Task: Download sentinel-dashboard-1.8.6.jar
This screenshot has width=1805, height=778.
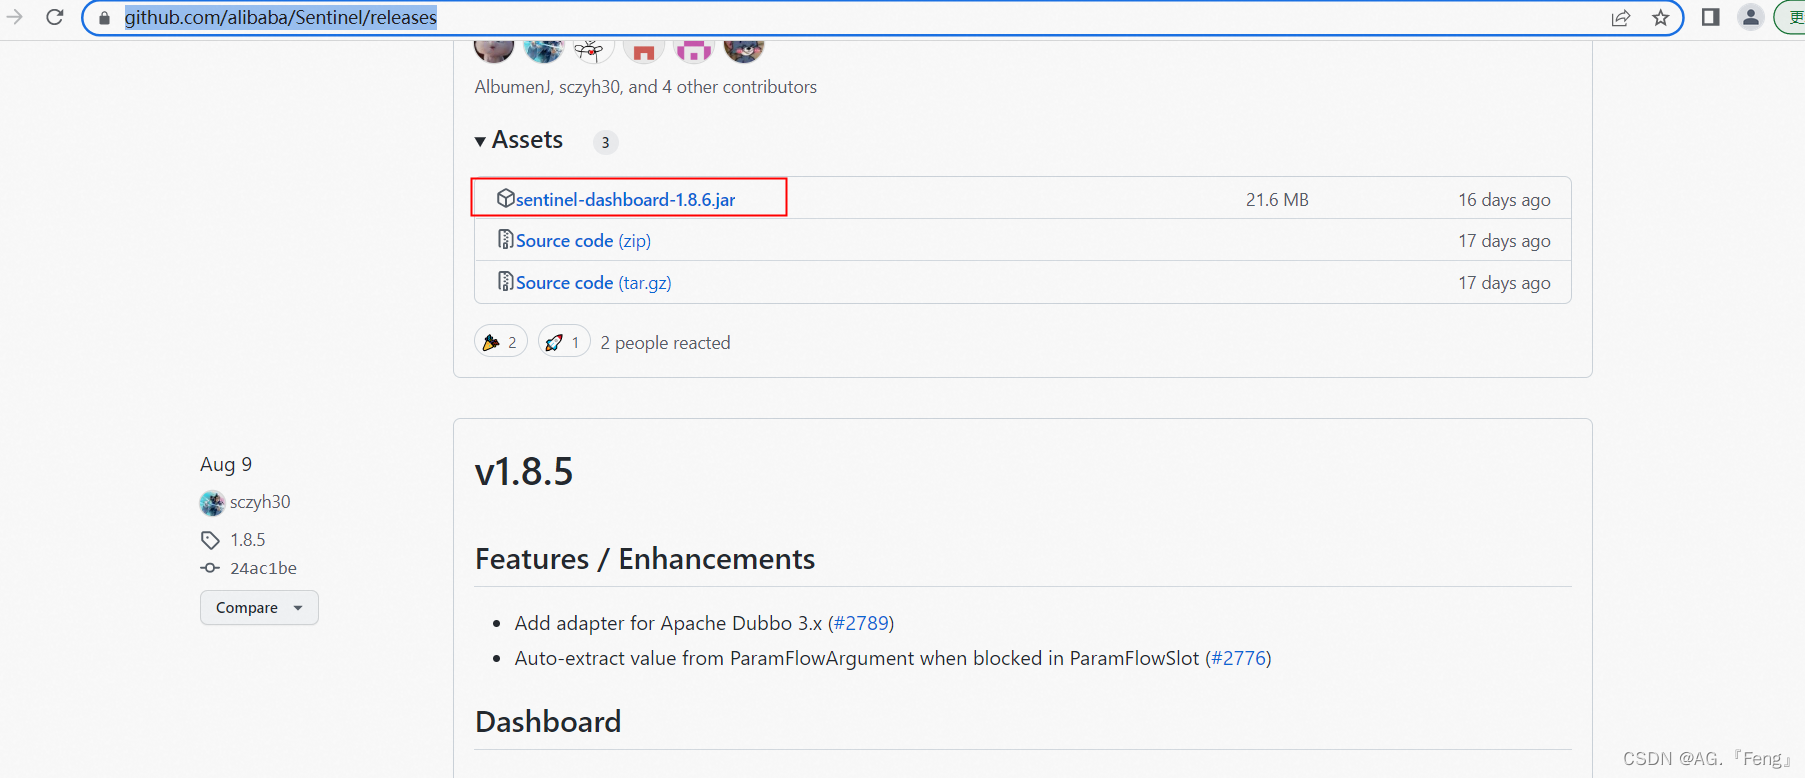Action: [625, 199]
